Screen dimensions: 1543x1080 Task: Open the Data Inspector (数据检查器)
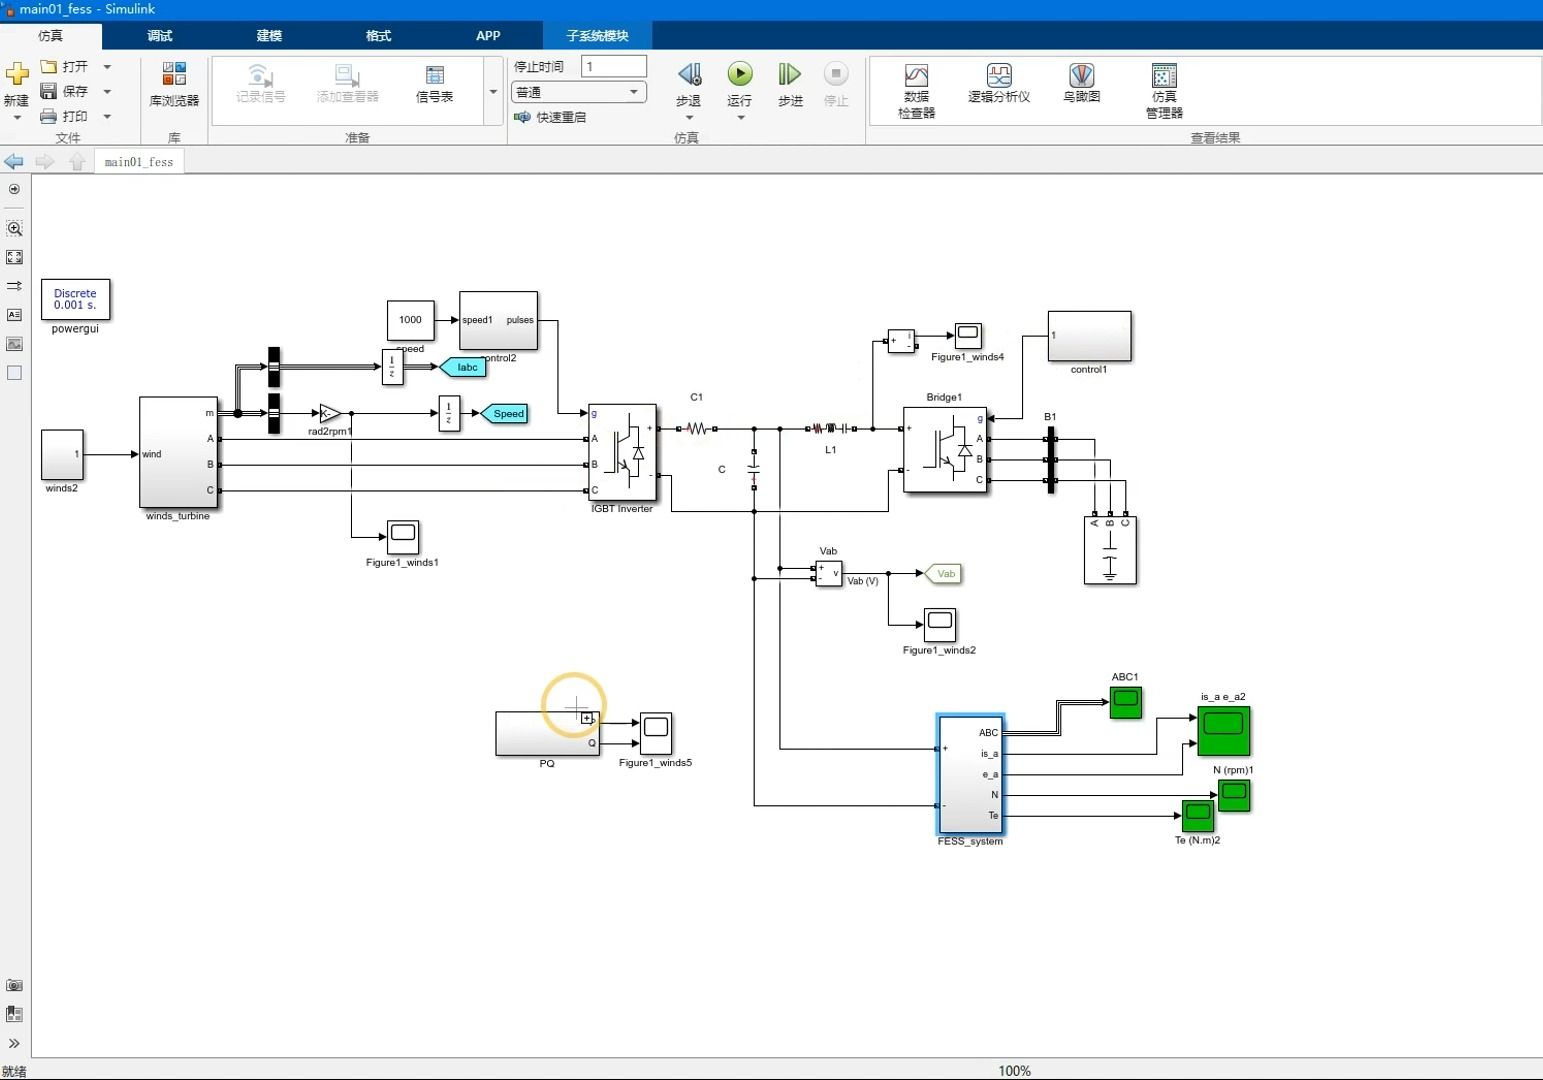[x=916, y=91]
